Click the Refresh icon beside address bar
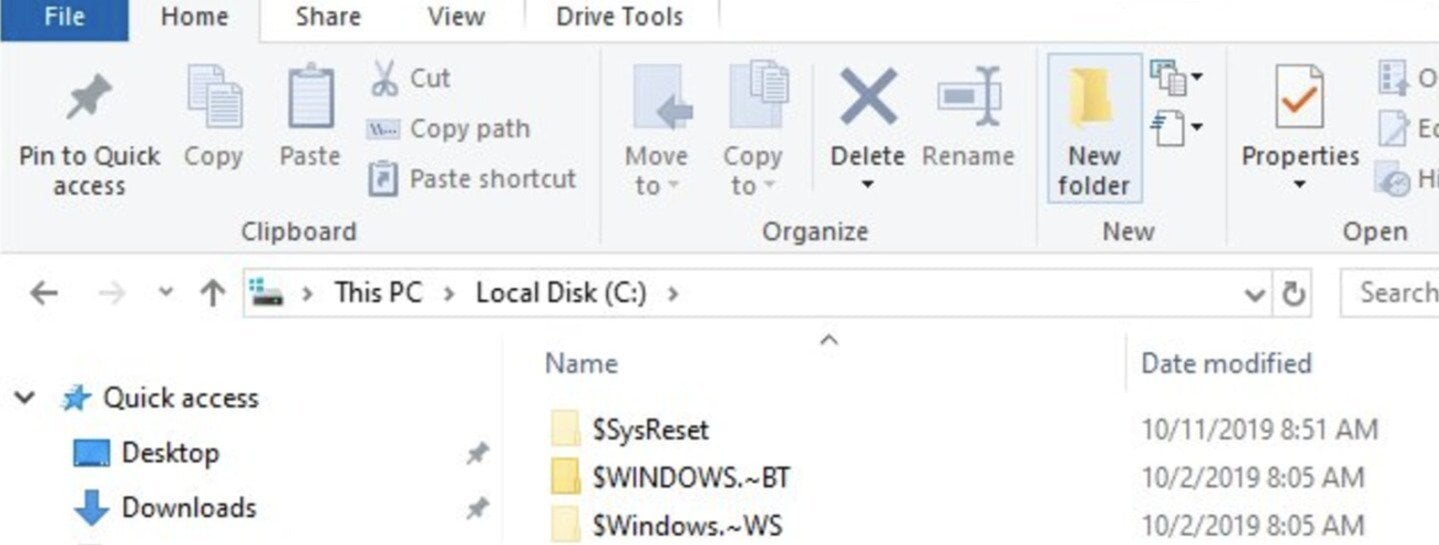 click(x=1294, y=293)
